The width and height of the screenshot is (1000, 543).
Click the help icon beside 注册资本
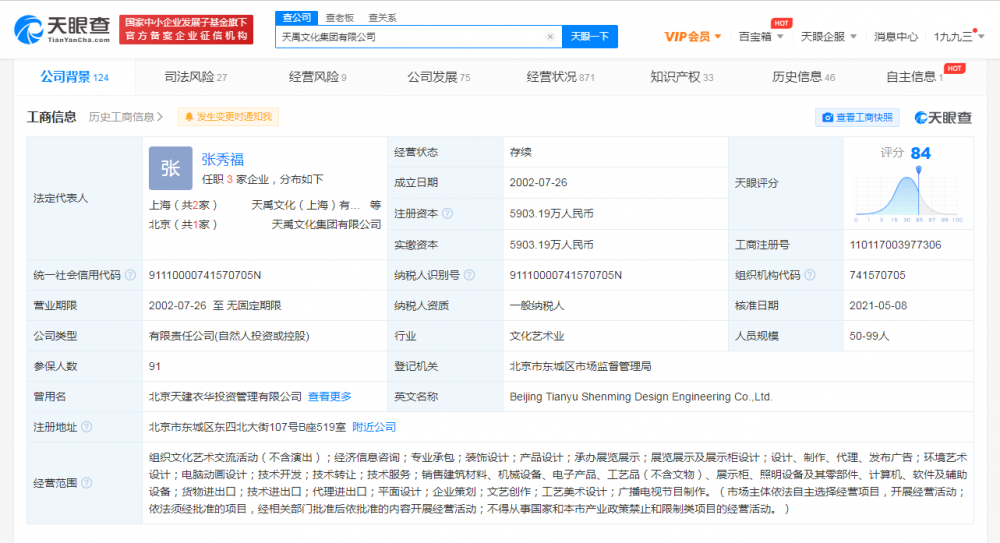click(x=447, y=213)
